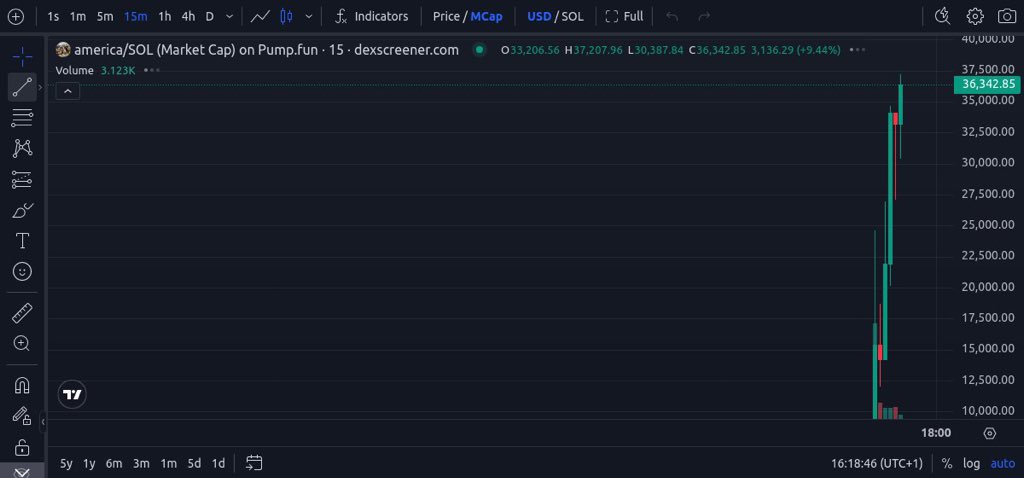Set range to 5d
This screenshot has width=1024, height=478.
point(194,464)
